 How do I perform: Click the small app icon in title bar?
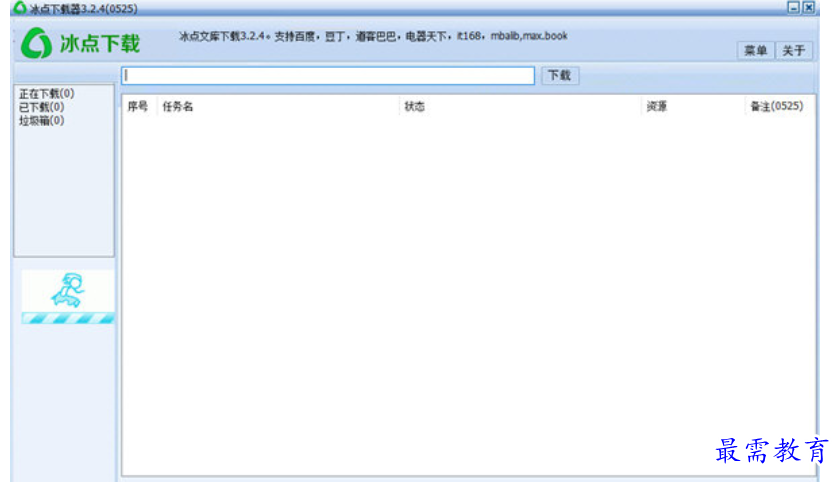(x=20, y=7)
